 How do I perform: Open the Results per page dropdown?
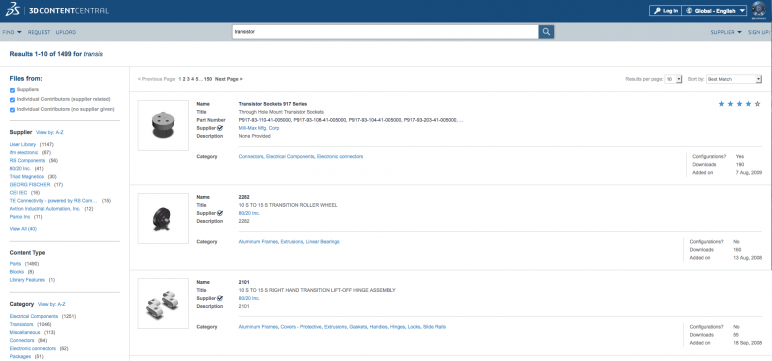[x=673, y=79]
